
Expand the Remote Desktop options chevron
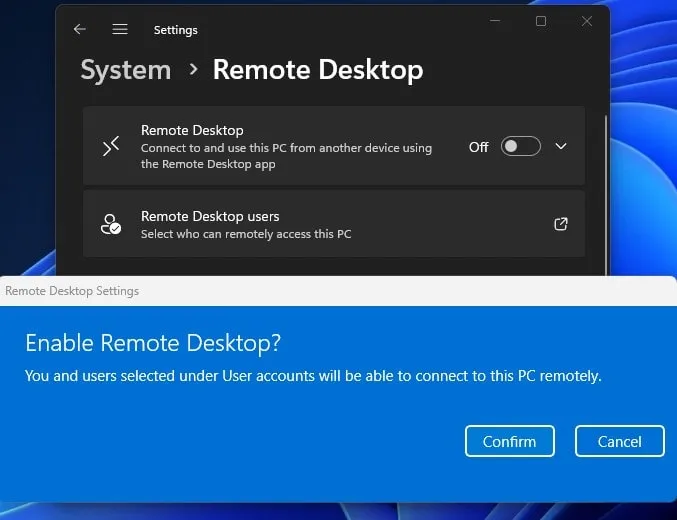point(561,146)
